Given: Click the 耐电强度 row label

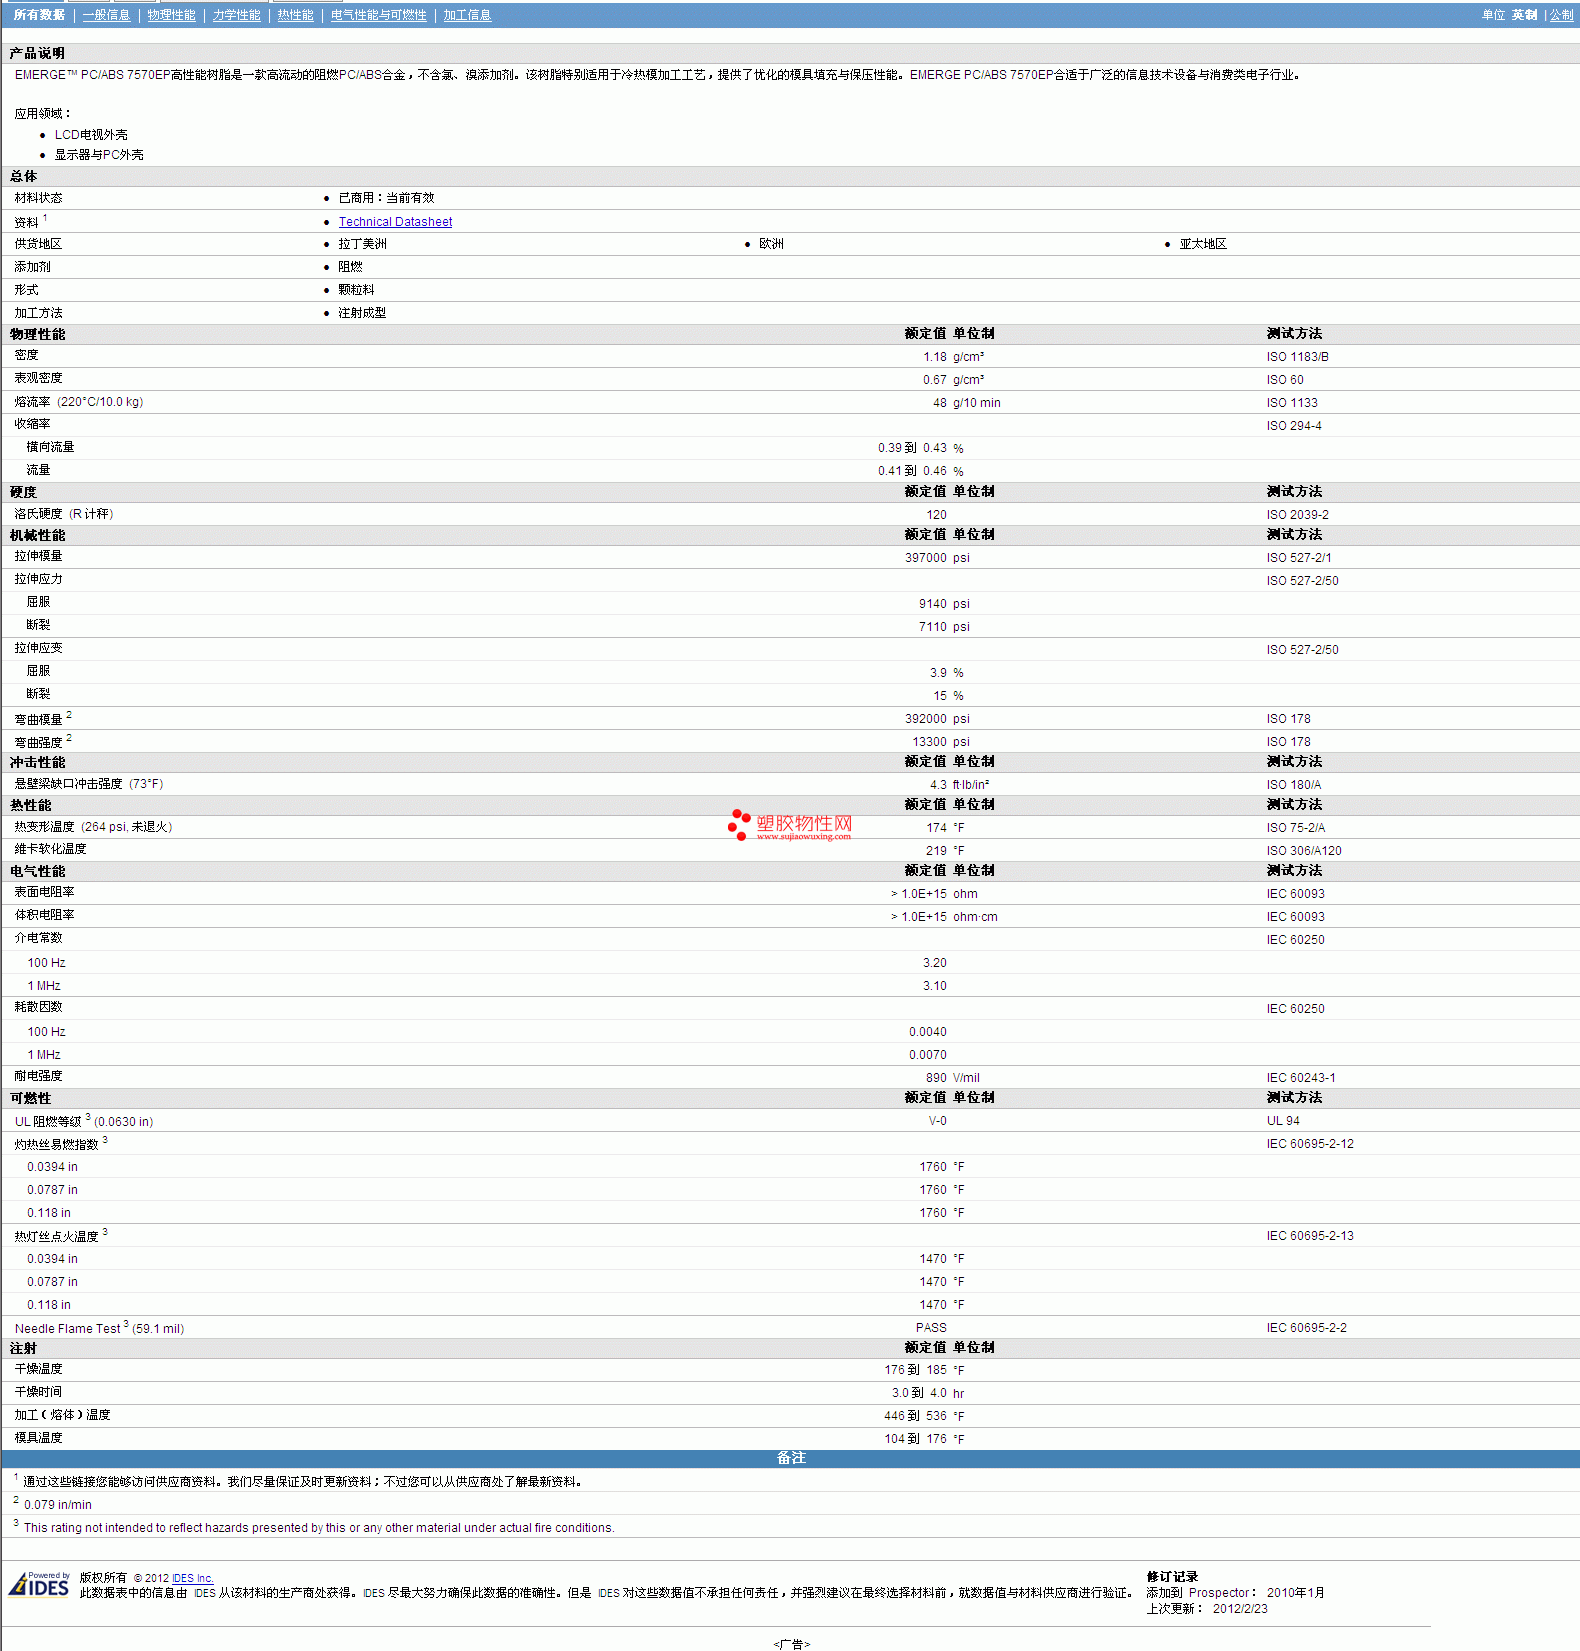Looking at the screenshot, I should click(x=38, y=1076).
